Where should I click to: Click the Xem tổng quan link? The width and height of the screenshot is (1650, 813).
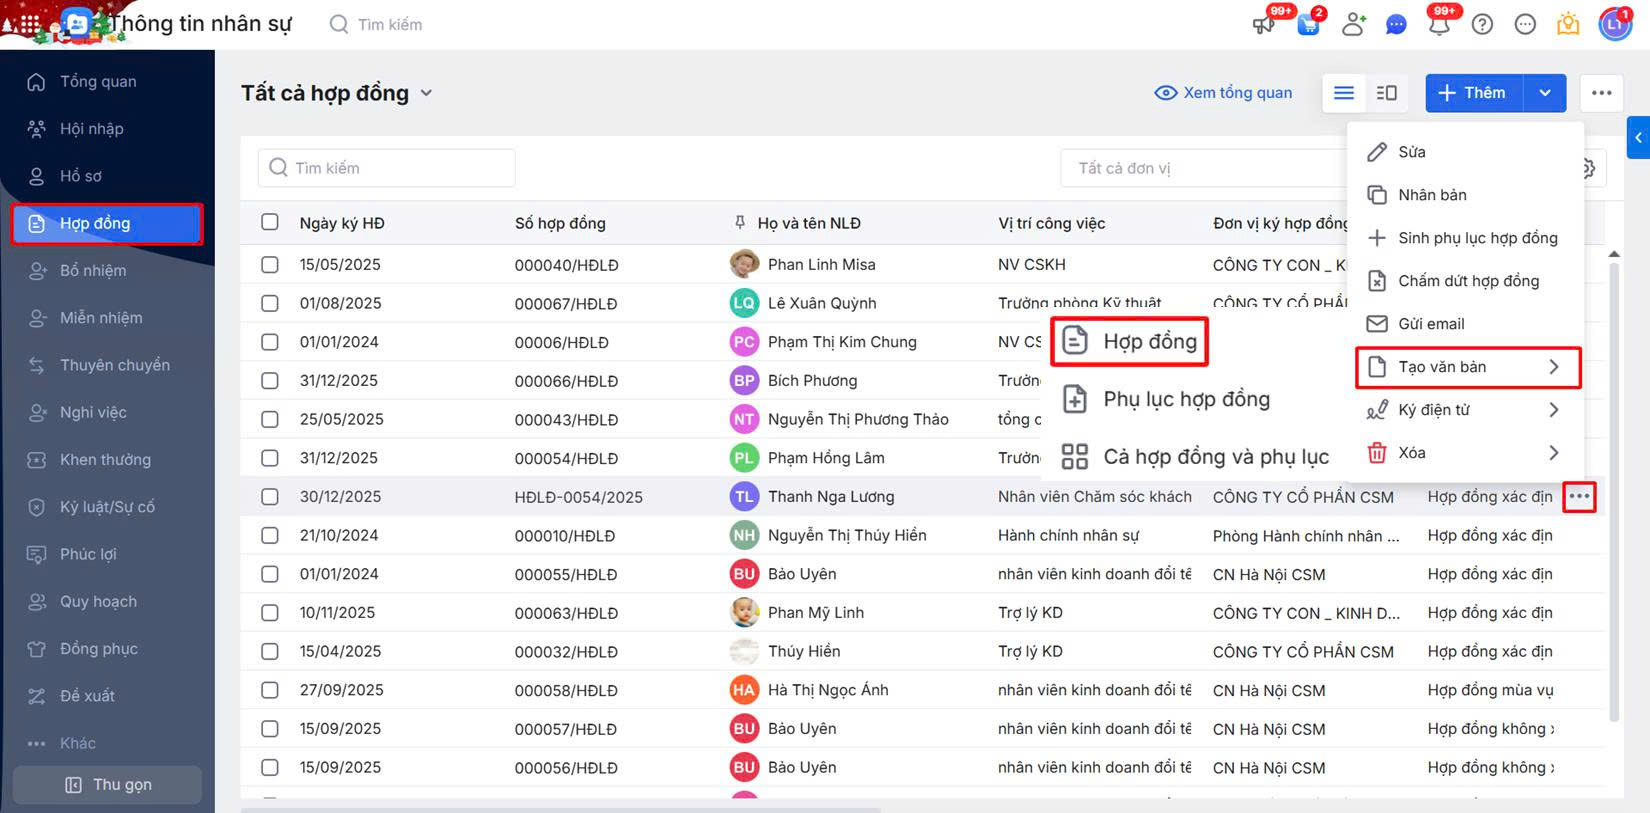coord(1223,93)
